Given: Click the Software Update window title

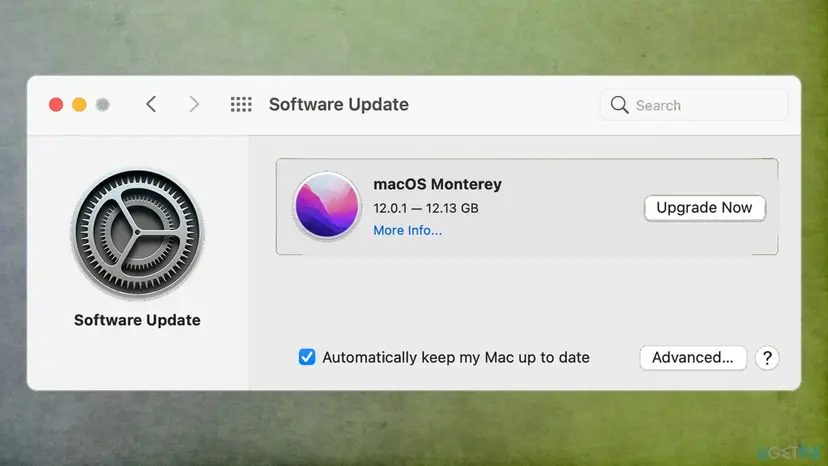Looking at the screenshot, I should tap(338, 105).
